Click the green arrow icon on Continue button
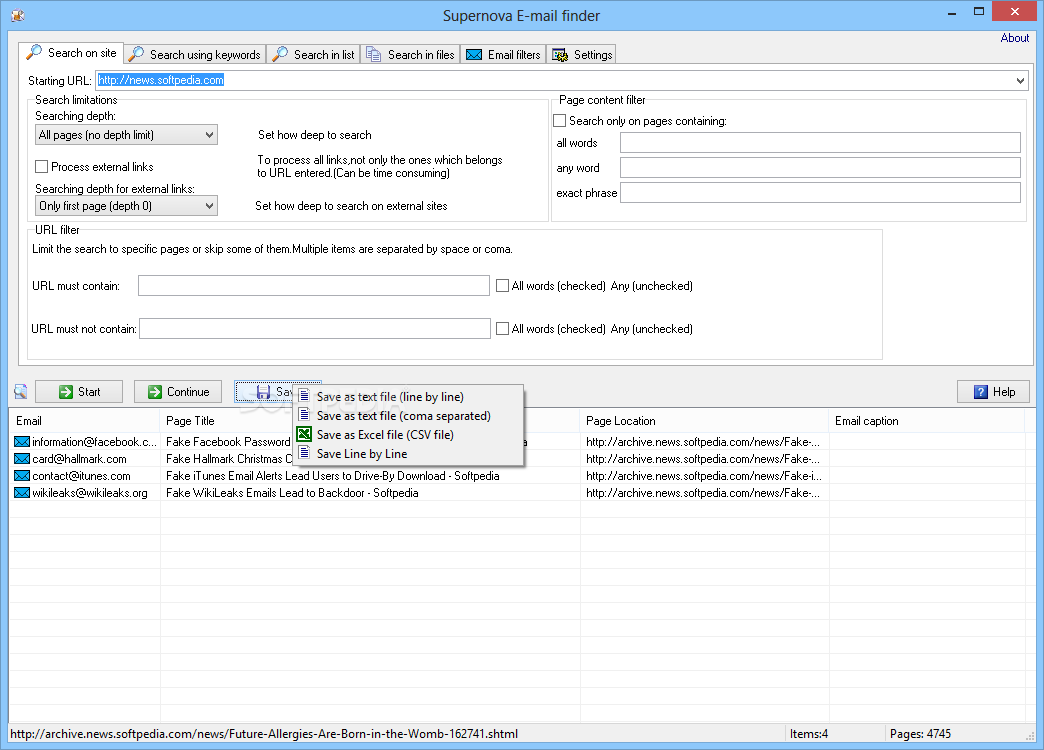1044x750 pixels. click(154, 392)
